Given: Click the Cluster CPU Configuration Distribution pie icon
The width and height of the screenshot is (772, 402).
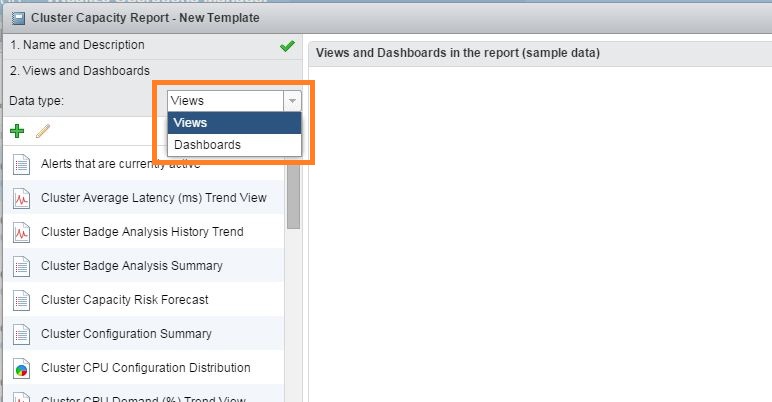Looking at the screenshot, I should point(22,368).
